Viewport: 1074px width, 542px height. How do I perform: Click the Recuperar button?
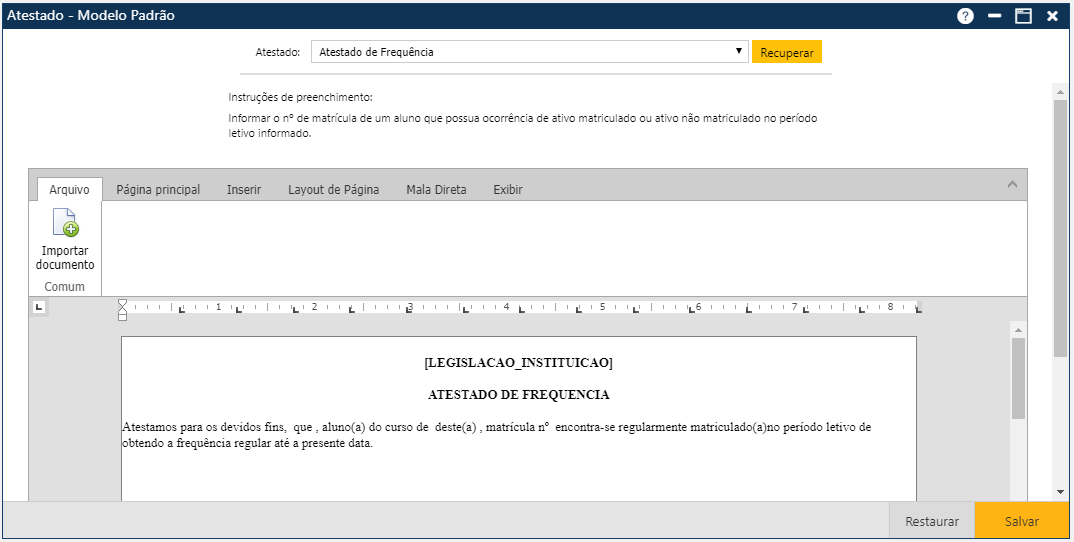[786, 52]
